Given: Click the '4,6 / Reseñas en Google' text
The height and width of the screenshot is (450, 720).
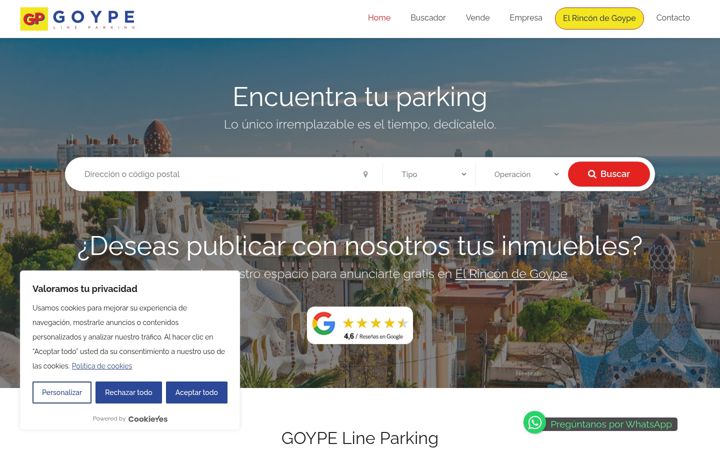Looking at the screenshot, I should [373, 337].
